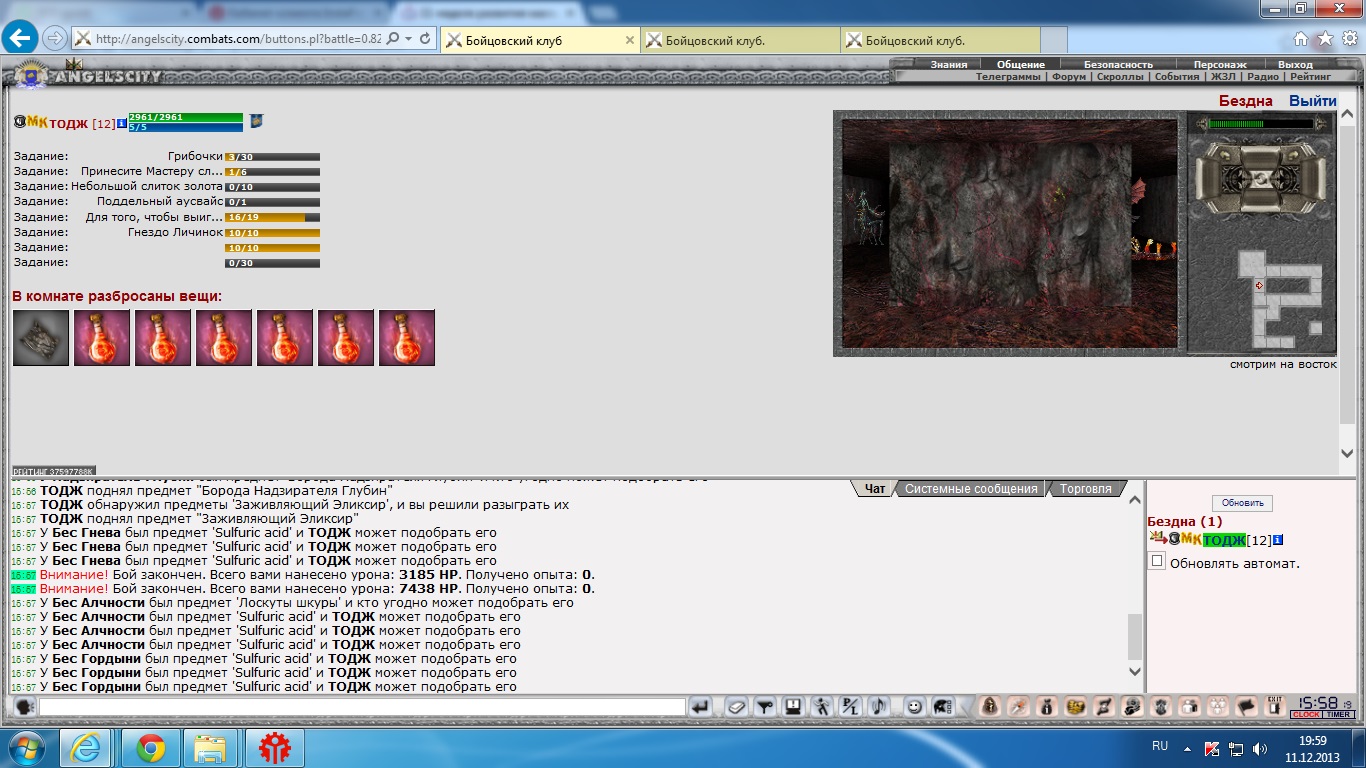Enable the Обновлять автомат. checkbox

1157,562
